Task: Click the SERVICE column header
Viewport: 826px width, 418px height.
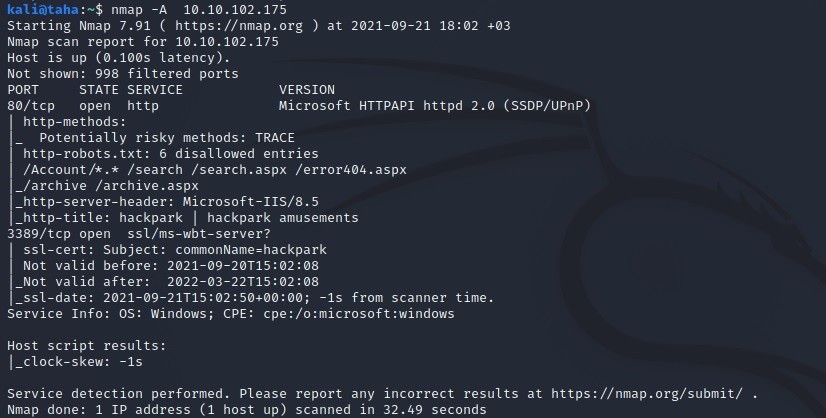Action: (x=155, y=89)
